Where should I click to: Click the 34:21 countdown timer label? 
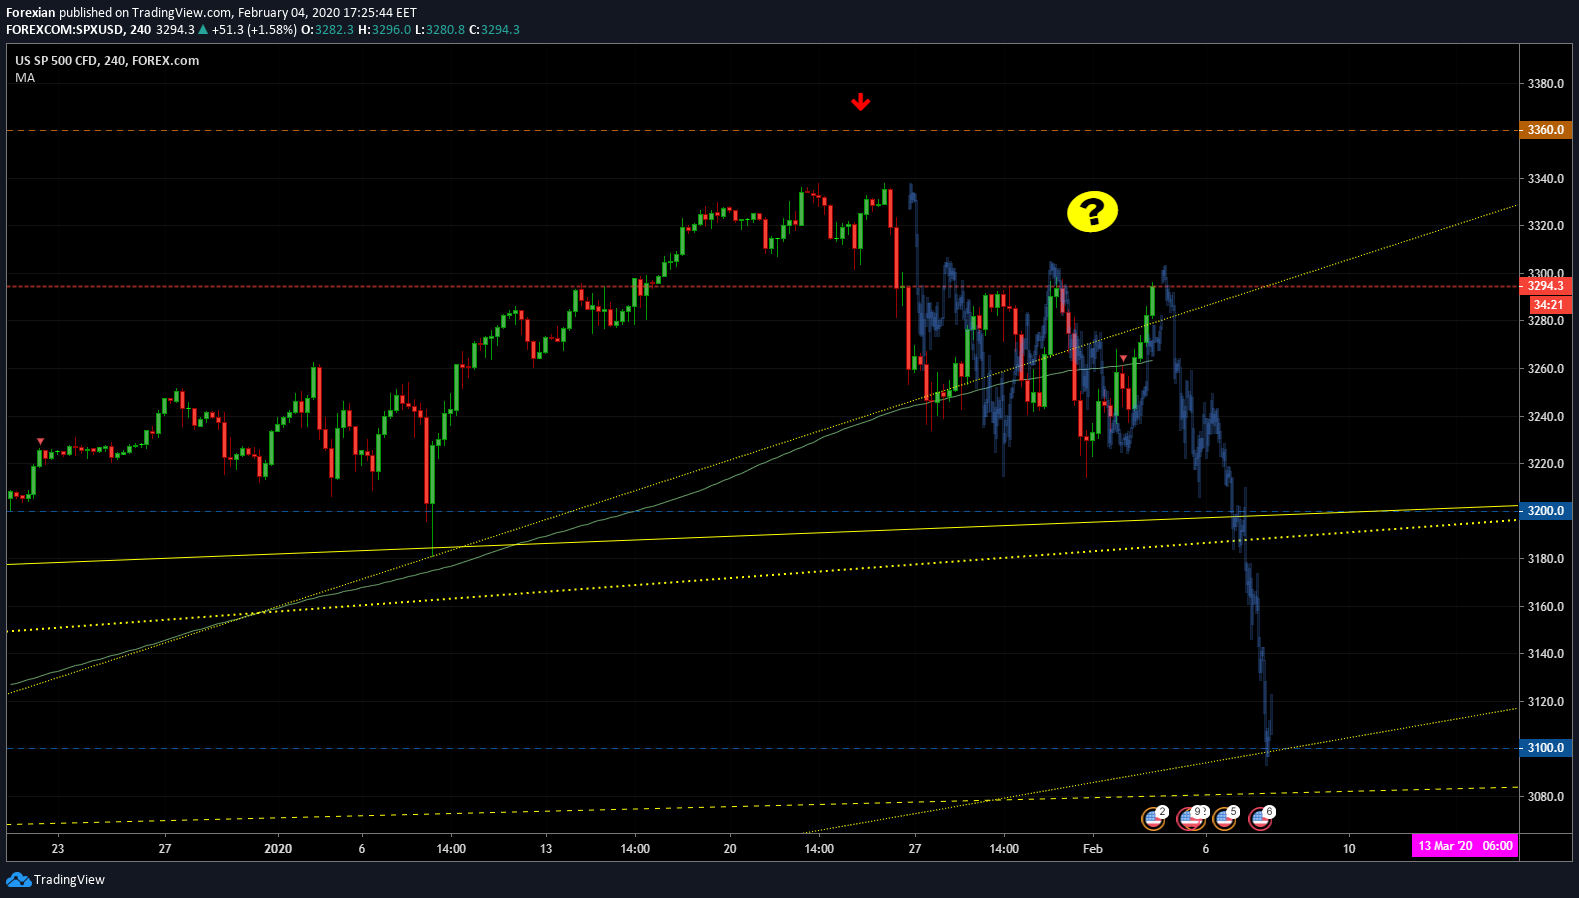click(x=1549, y=304)
